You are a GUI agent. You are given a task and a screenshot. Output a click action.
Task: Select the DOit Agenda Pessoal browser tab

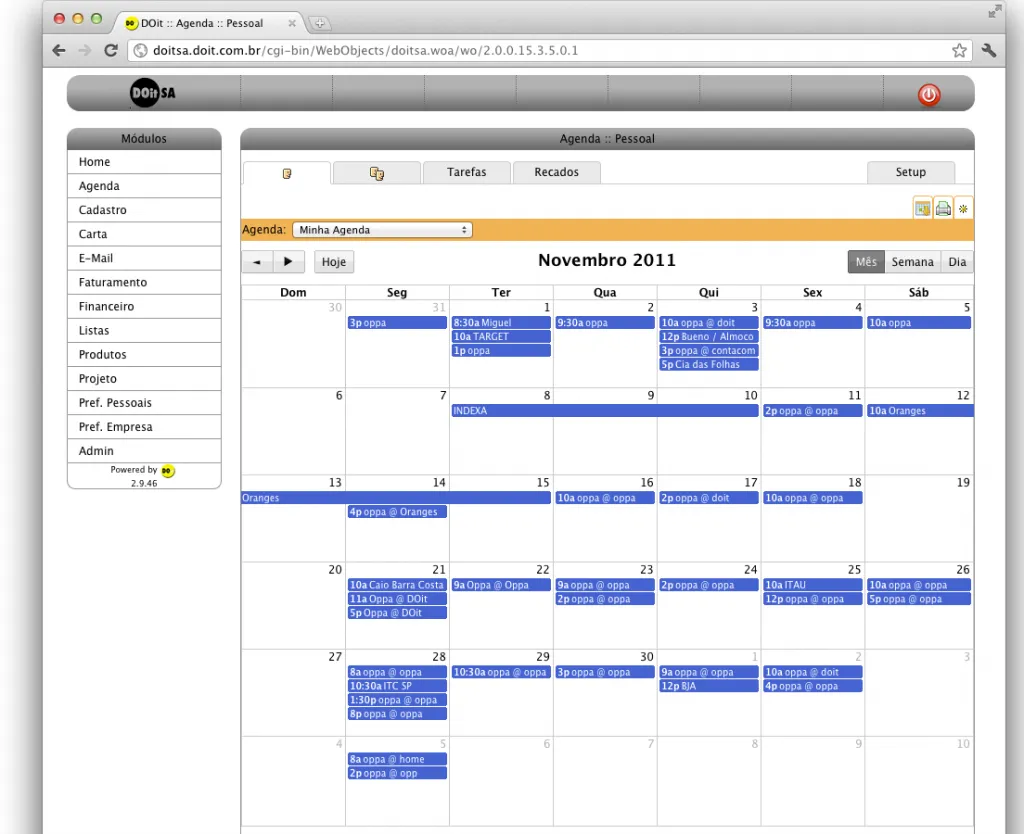coord(209,23)
